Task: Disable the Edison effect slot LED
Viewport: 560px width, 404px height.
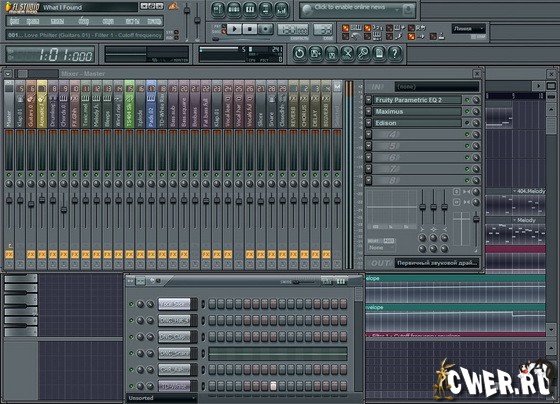Action: [467, 123]
